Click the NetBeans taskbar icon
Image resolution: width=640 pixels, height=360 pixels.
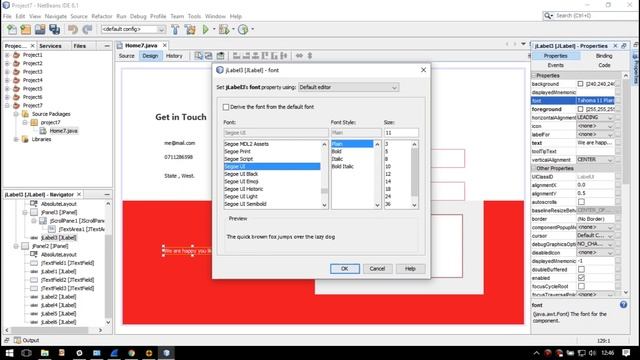[167, 353]
